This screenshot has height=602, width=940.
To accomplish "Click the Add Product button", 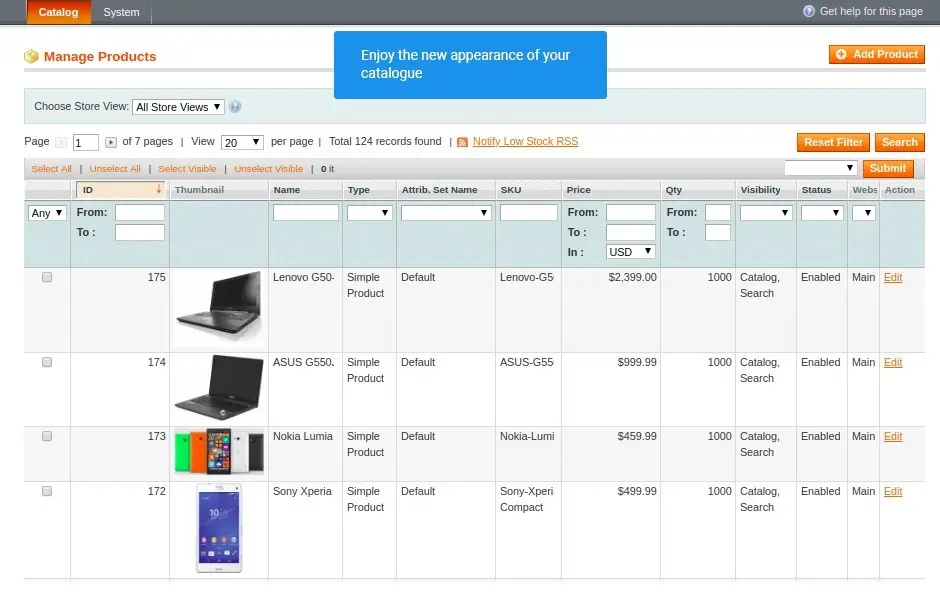I will tap(876, 54).
